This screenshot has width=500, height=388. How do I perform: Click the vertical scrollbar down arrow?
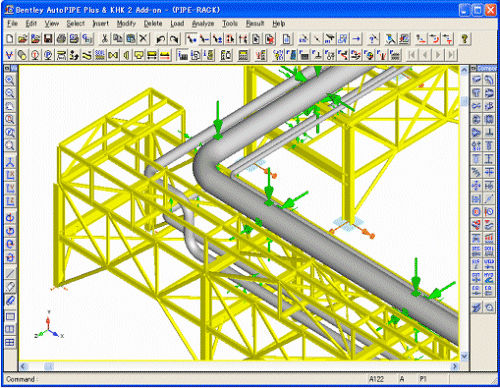coord(464,356)
